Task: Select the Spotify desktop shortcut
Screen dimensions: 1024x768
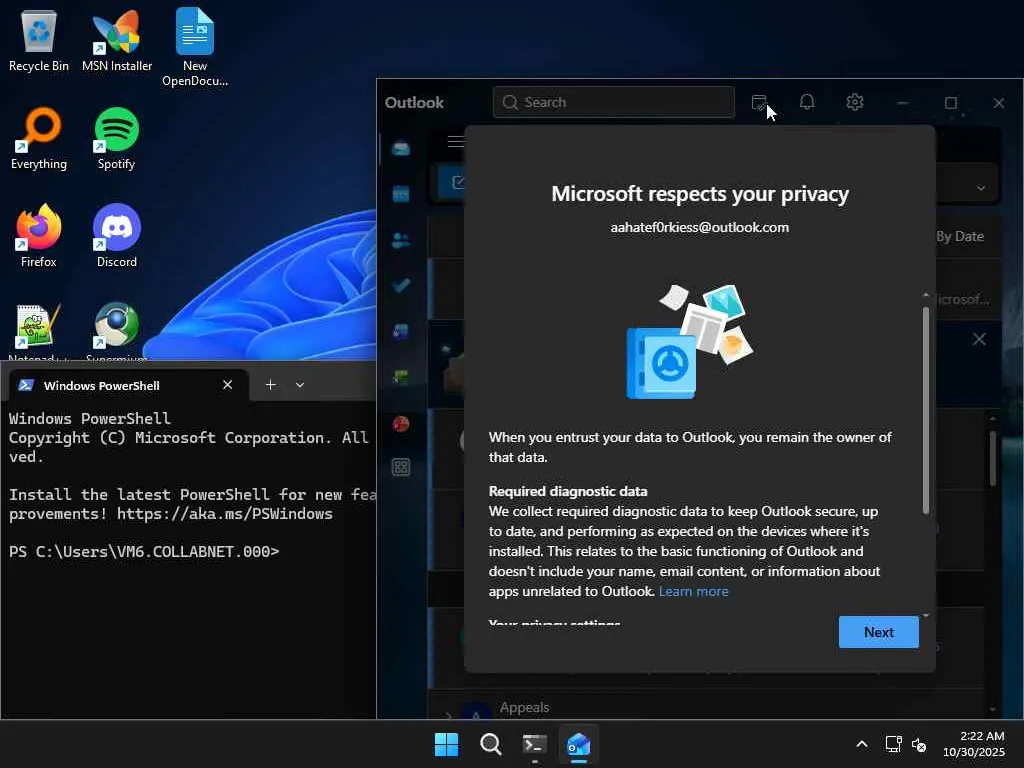Action: (x=116, y=138)
